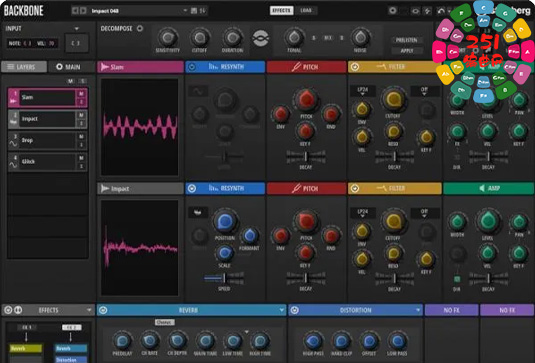Screen dimensions: 535x363
Task: Open LP24 filter type menu in Impact row
Action: [x=362, y=213]
